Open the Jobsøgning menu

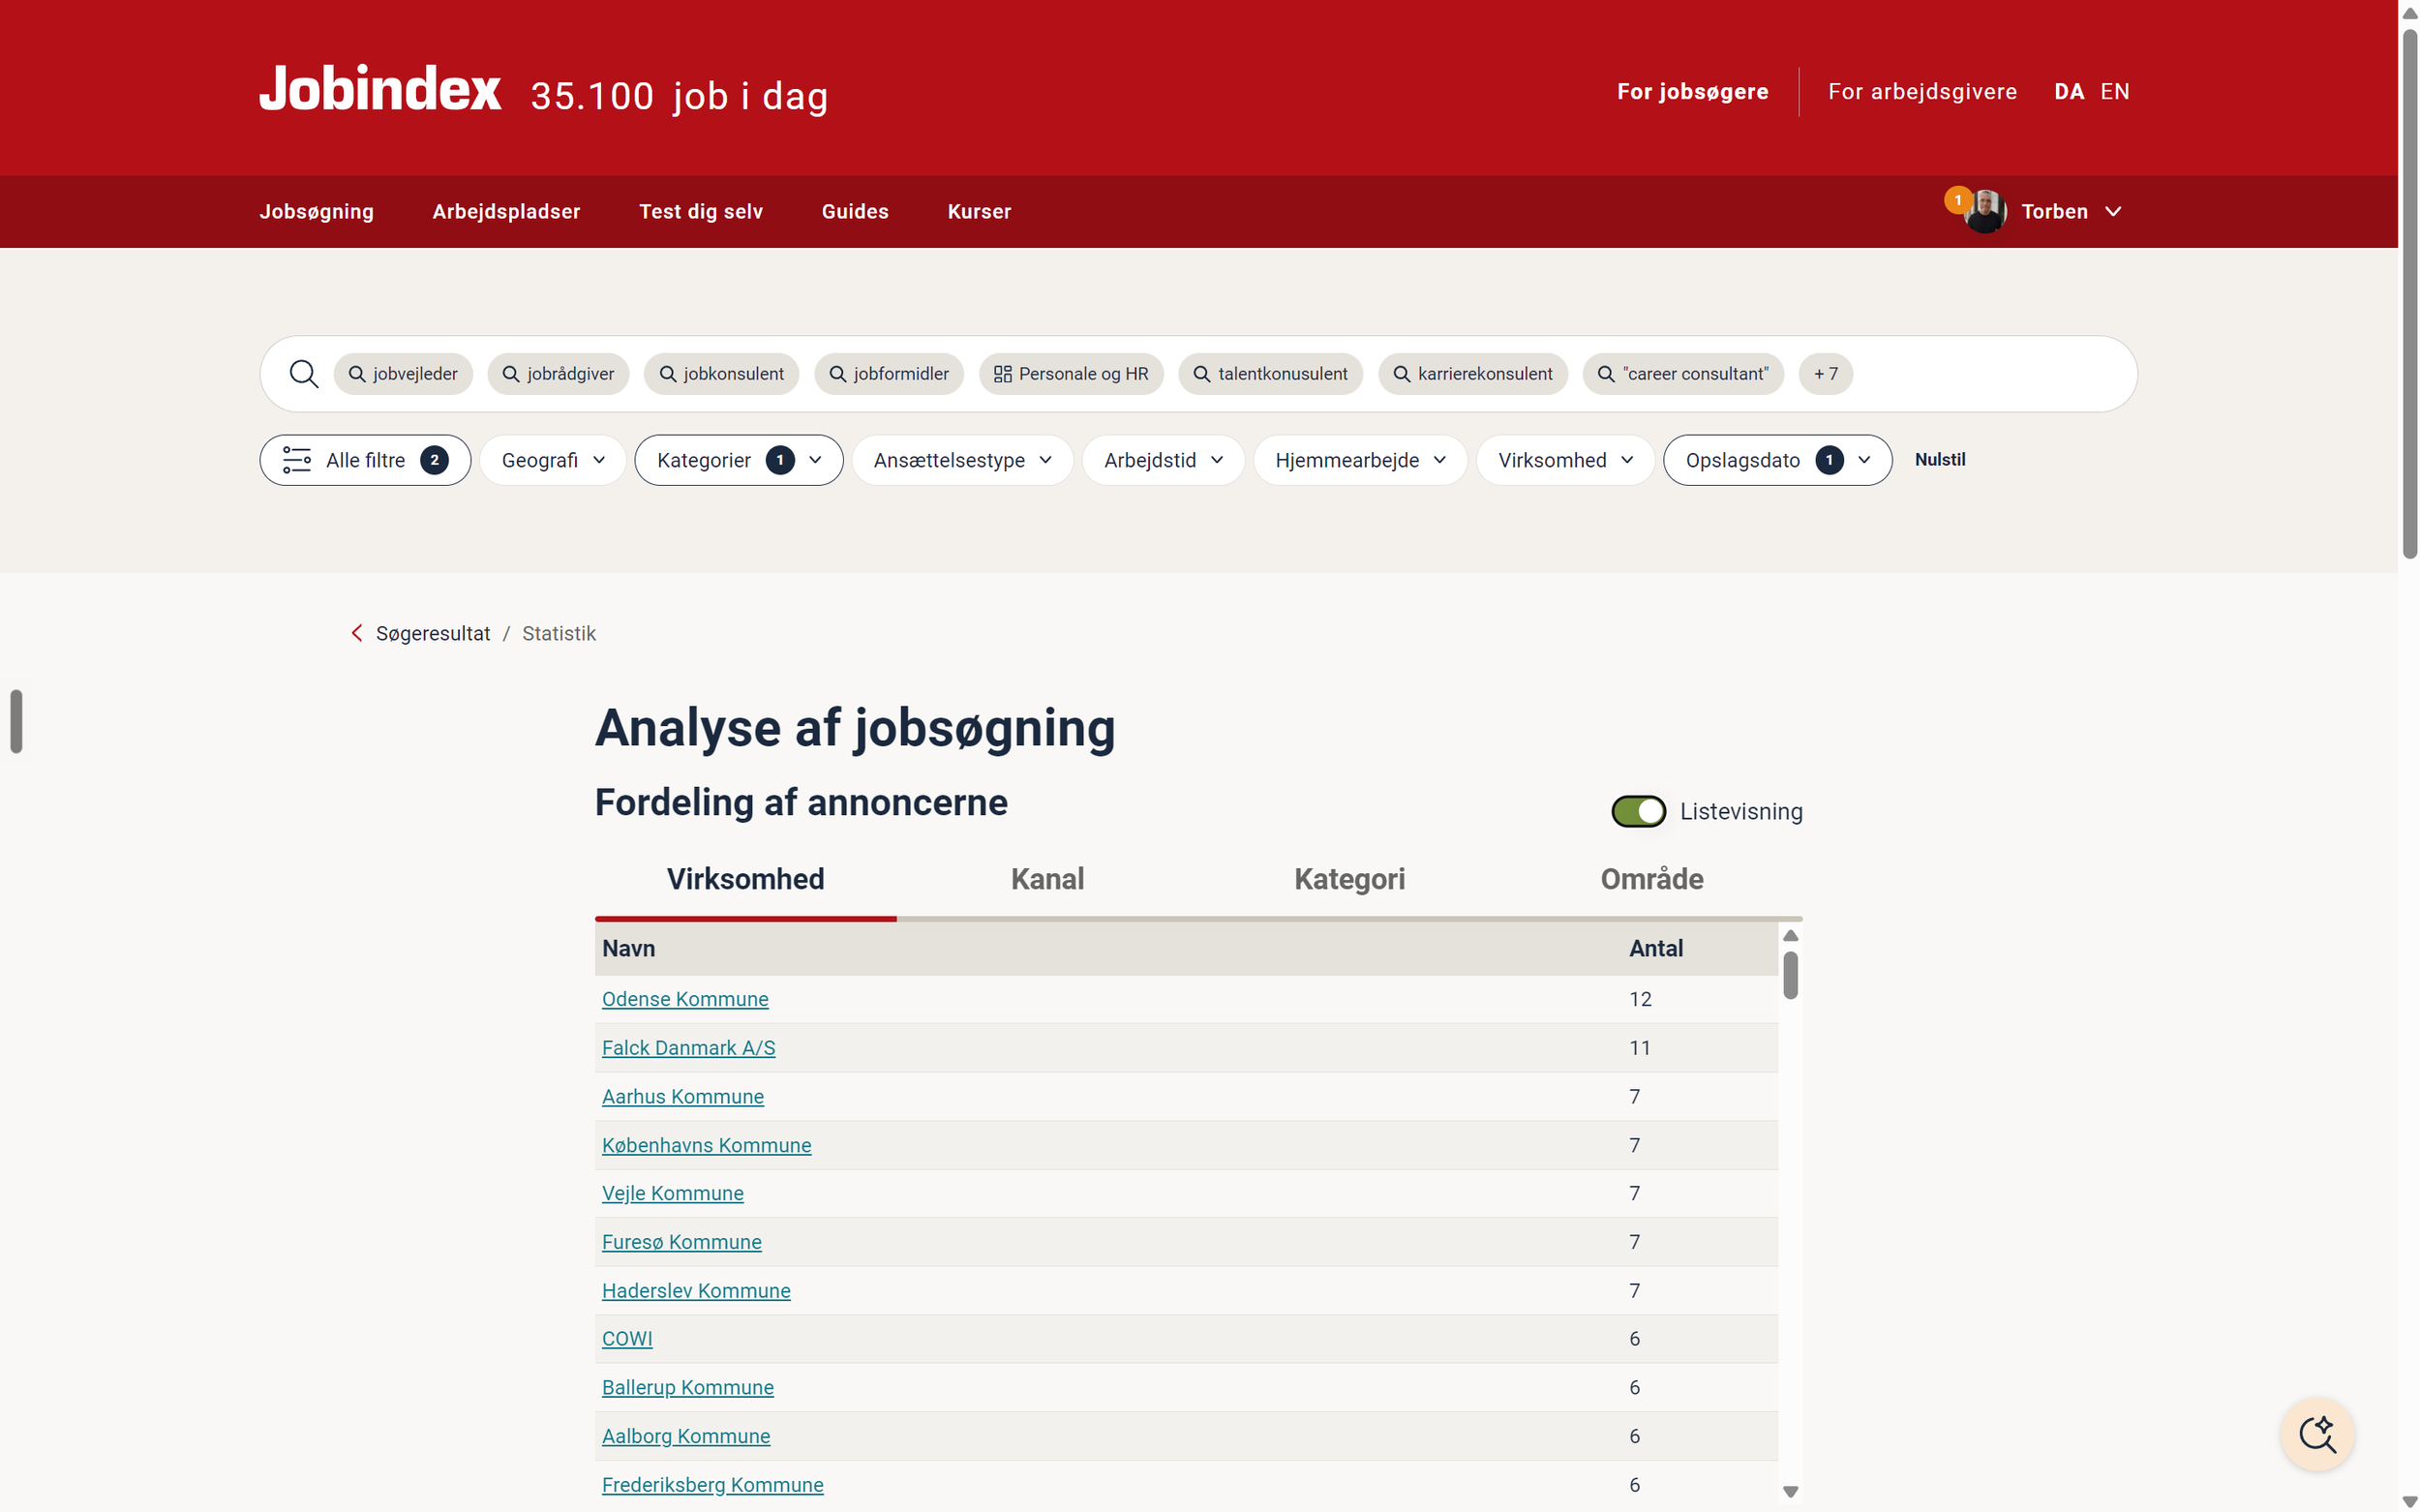click(316, 212)
